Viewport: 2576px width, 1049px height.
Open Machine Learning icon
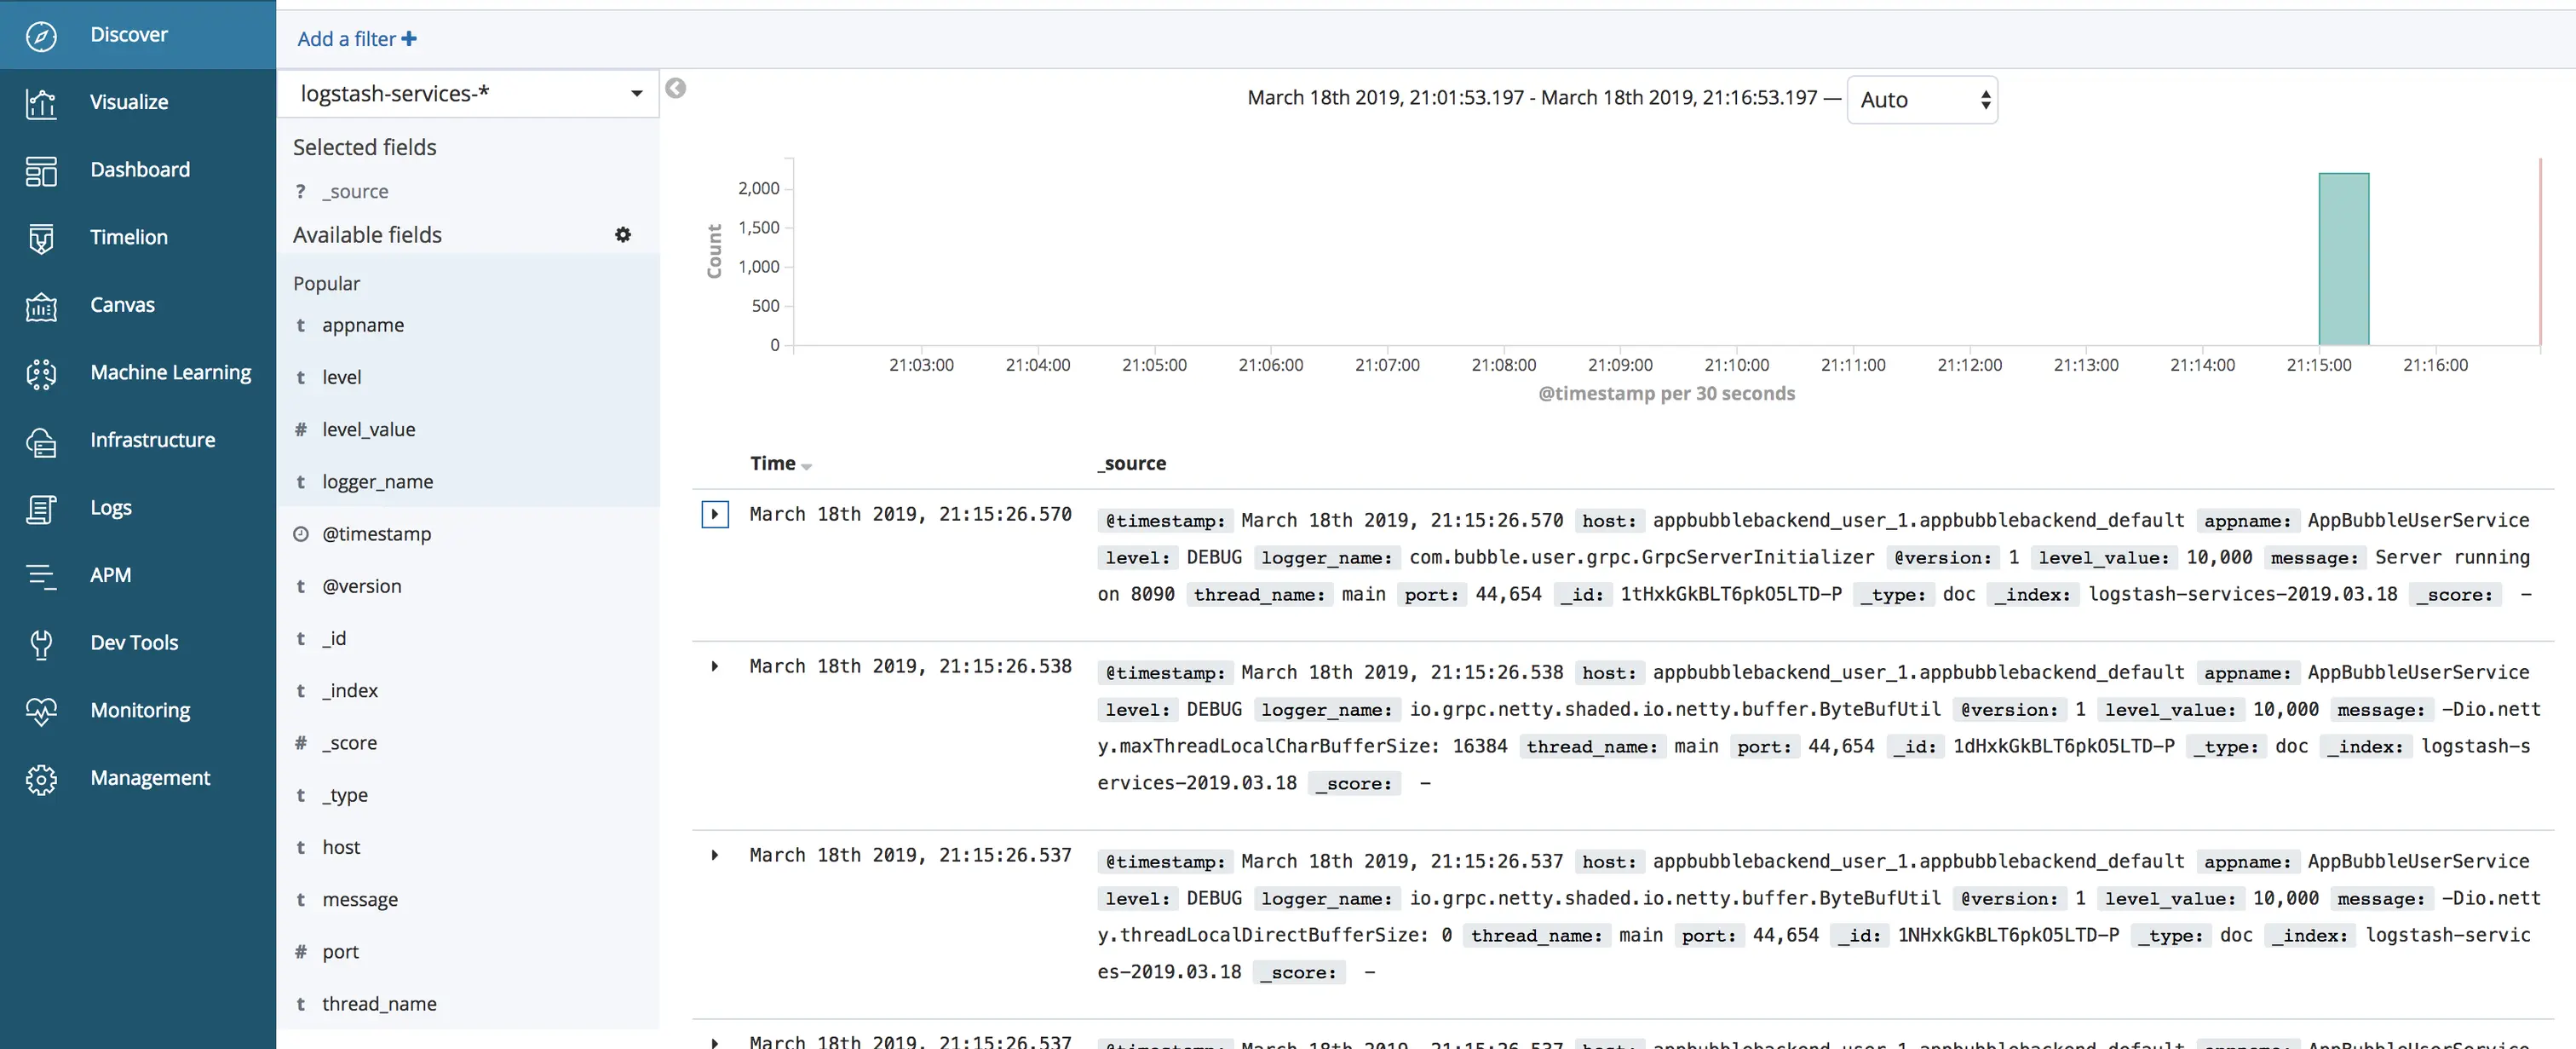(x=41, y=374)
